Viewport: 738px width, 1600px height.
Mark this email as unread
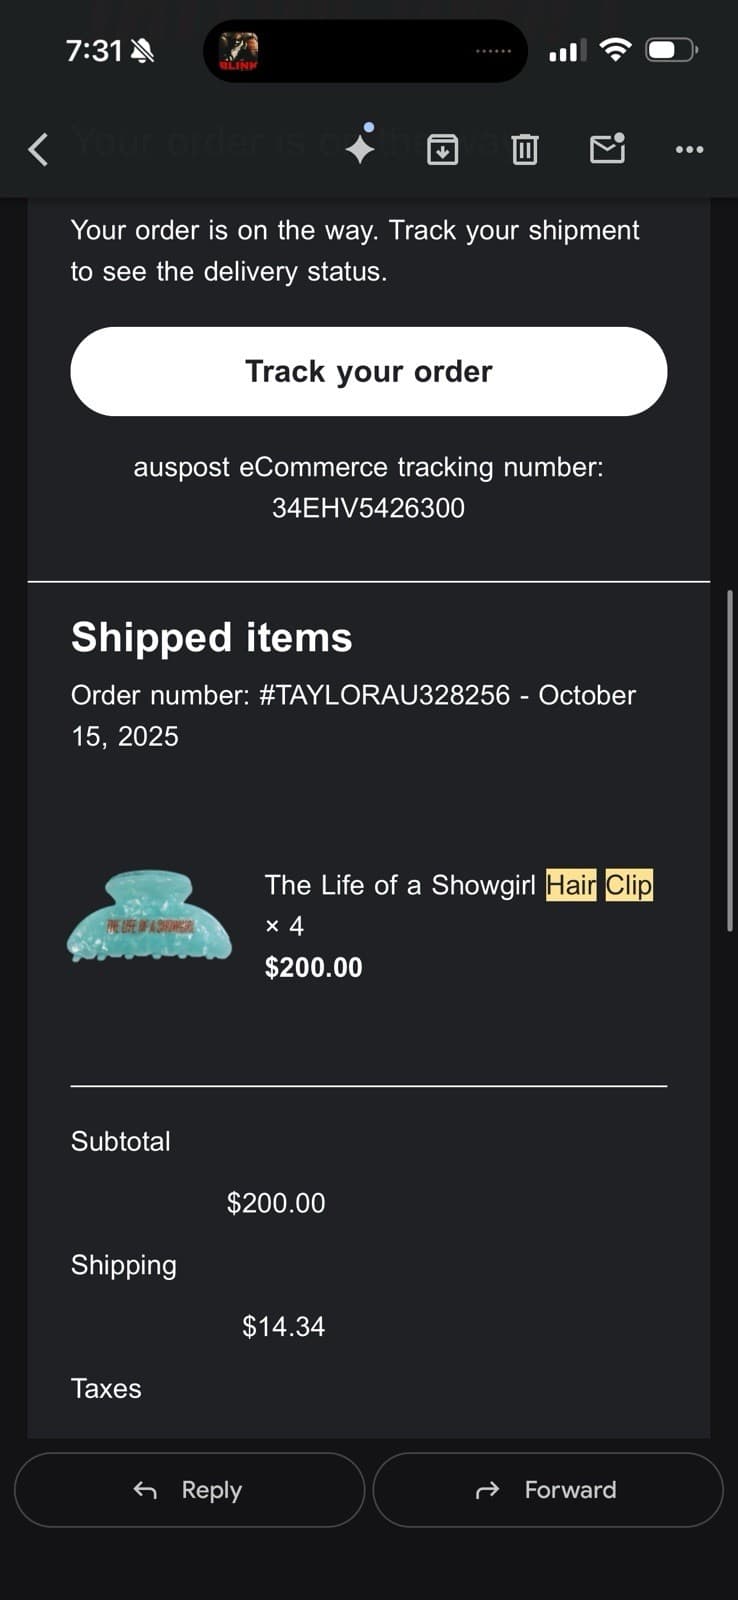tap(607, 149)
